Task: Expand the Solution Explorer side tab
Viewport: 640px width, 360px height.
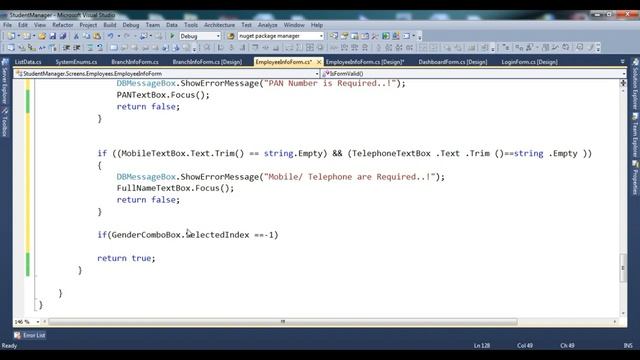Action: [x=635, y=84]
